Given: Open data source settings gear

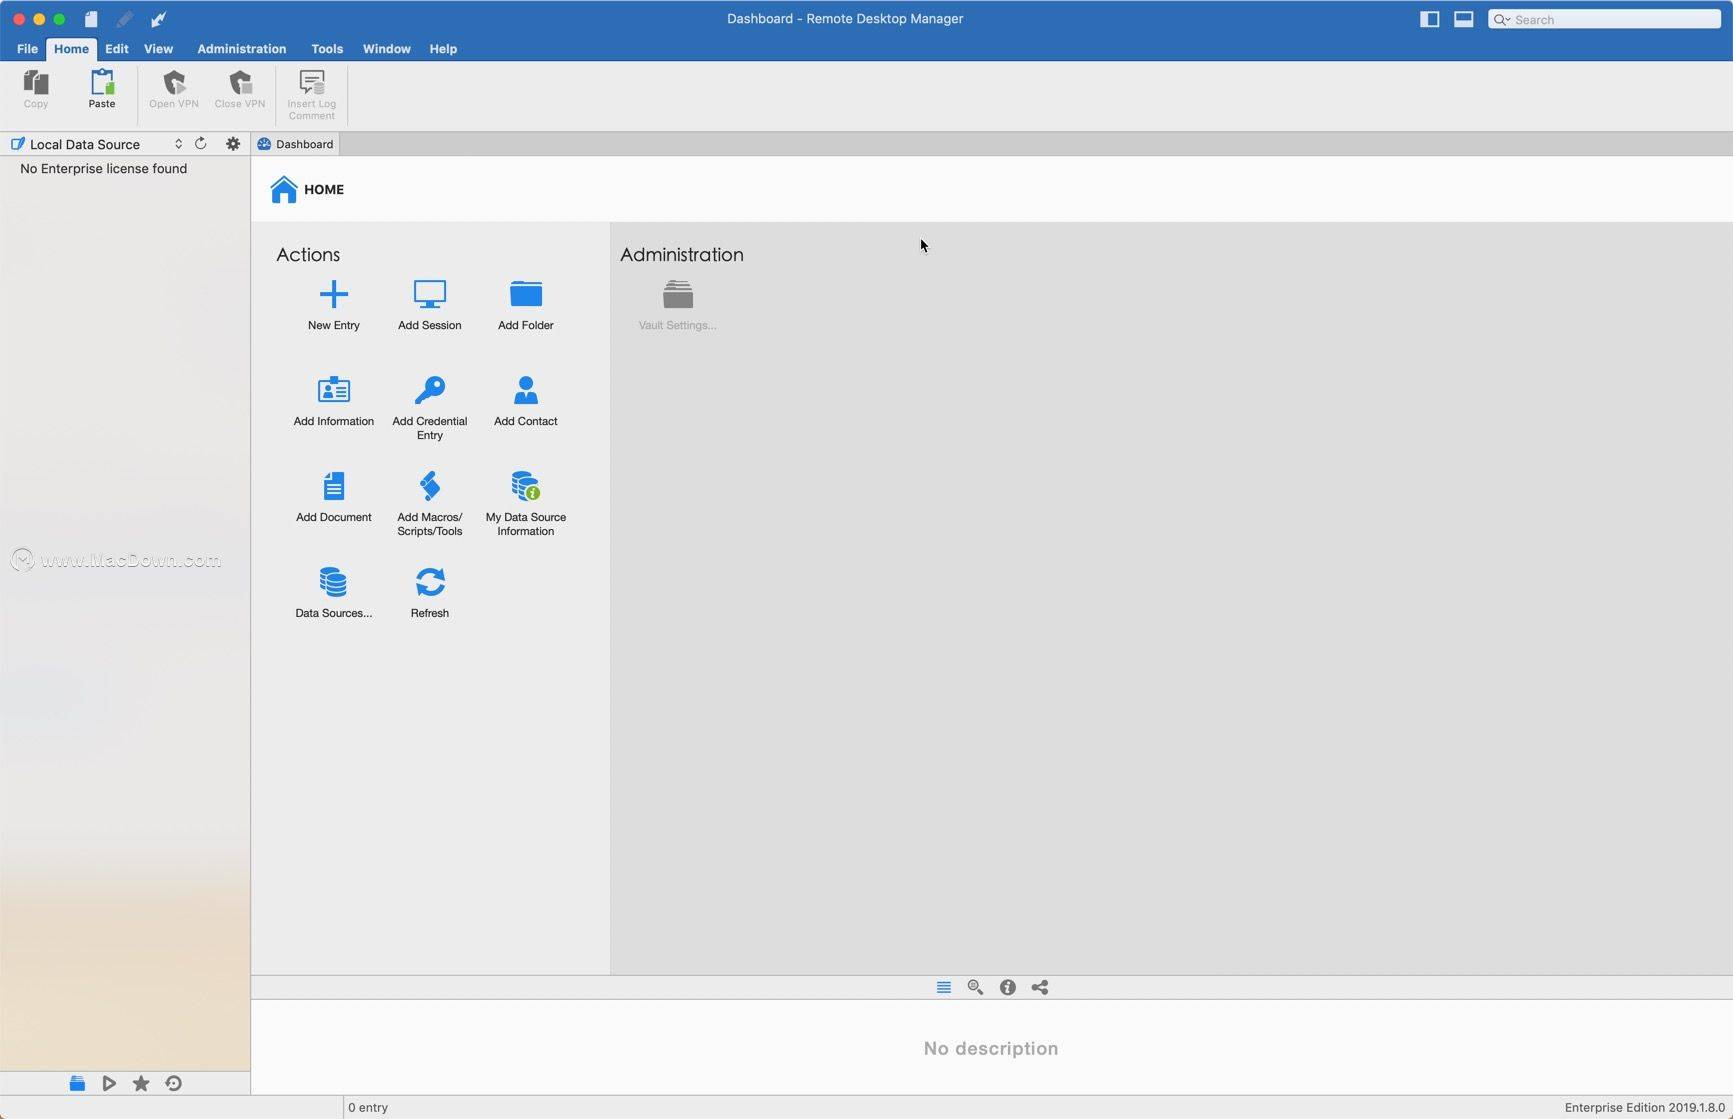Looking at the screenshot, I should [x=233, y=143].
